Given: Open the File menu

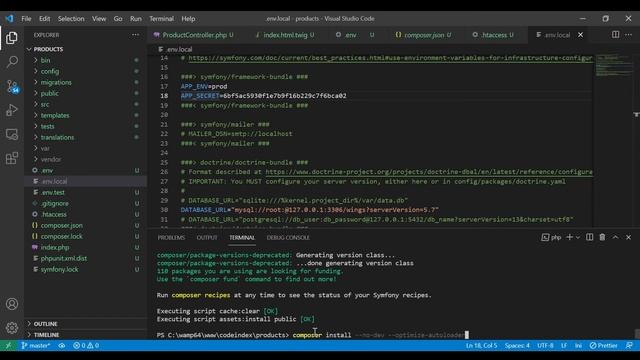Looking at the screenshot, I should click(26, 19).
